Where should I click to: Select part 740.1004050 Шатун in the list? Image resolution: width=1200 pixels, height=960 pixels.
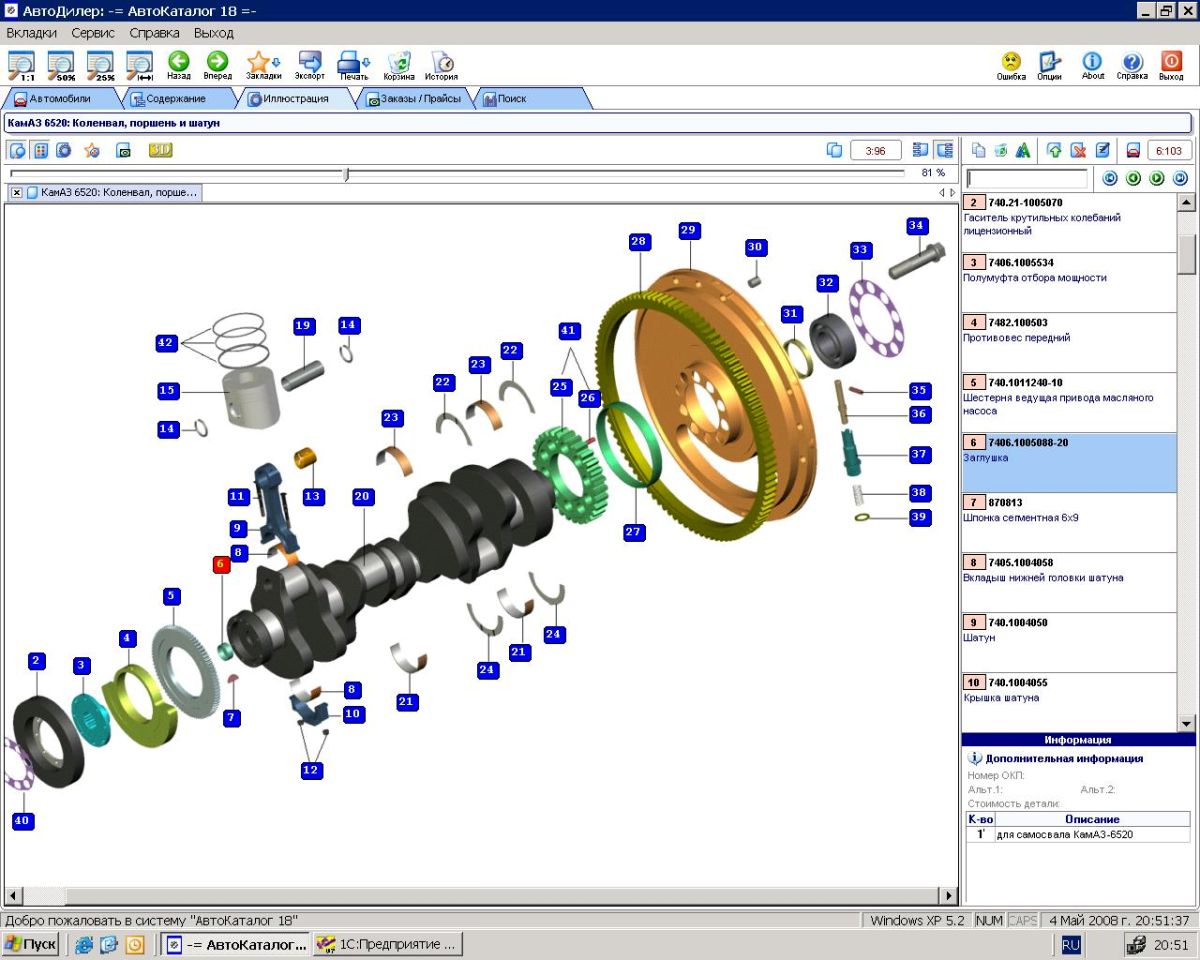pos(1069,642)
